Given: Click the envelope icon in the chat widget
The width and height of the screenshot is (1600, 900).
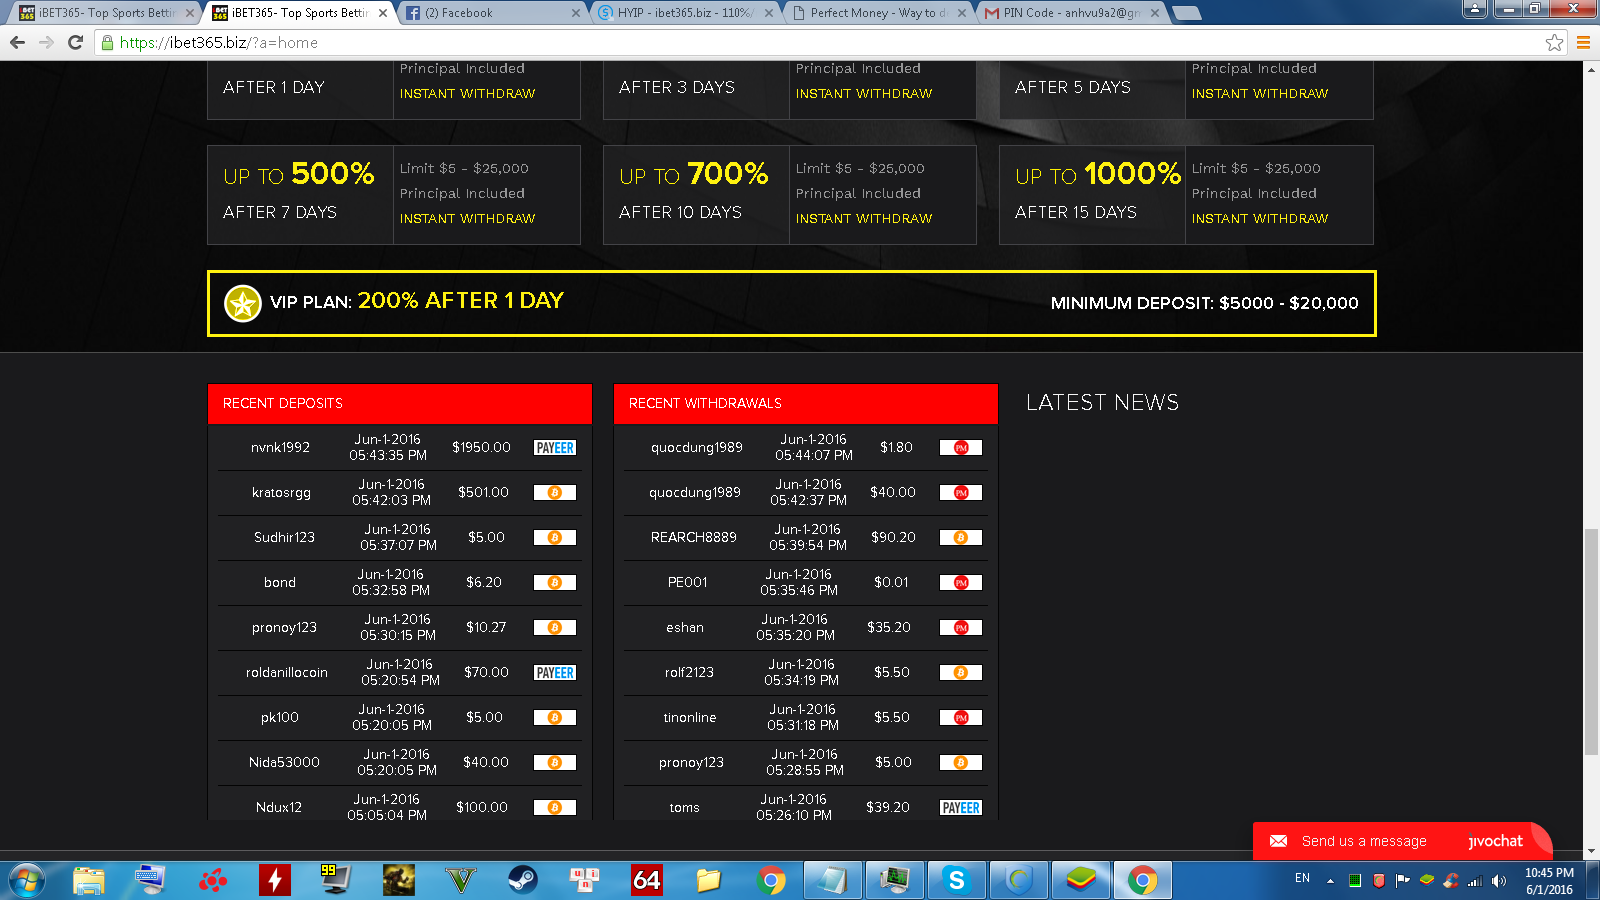Looking at the screenshot, I should (x=1278, y=841).
